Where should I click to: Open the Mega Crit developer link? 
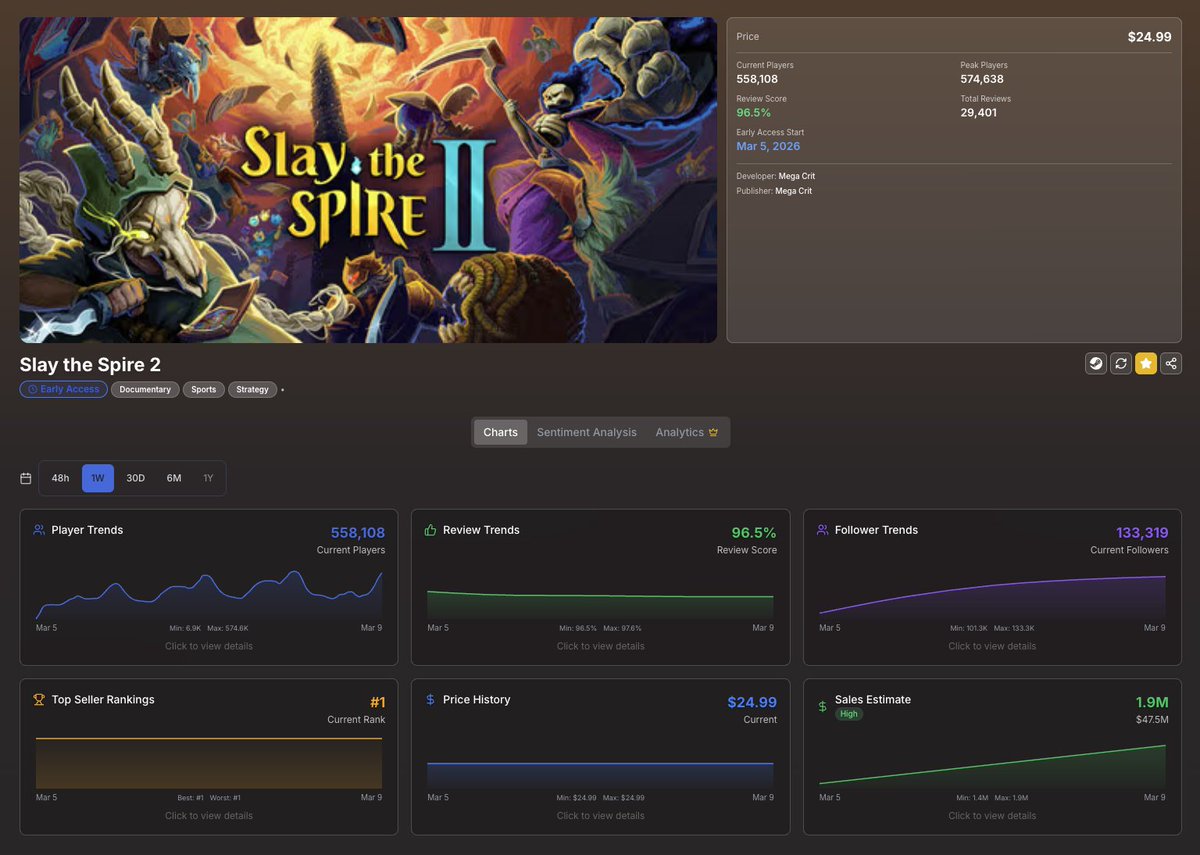796,176
